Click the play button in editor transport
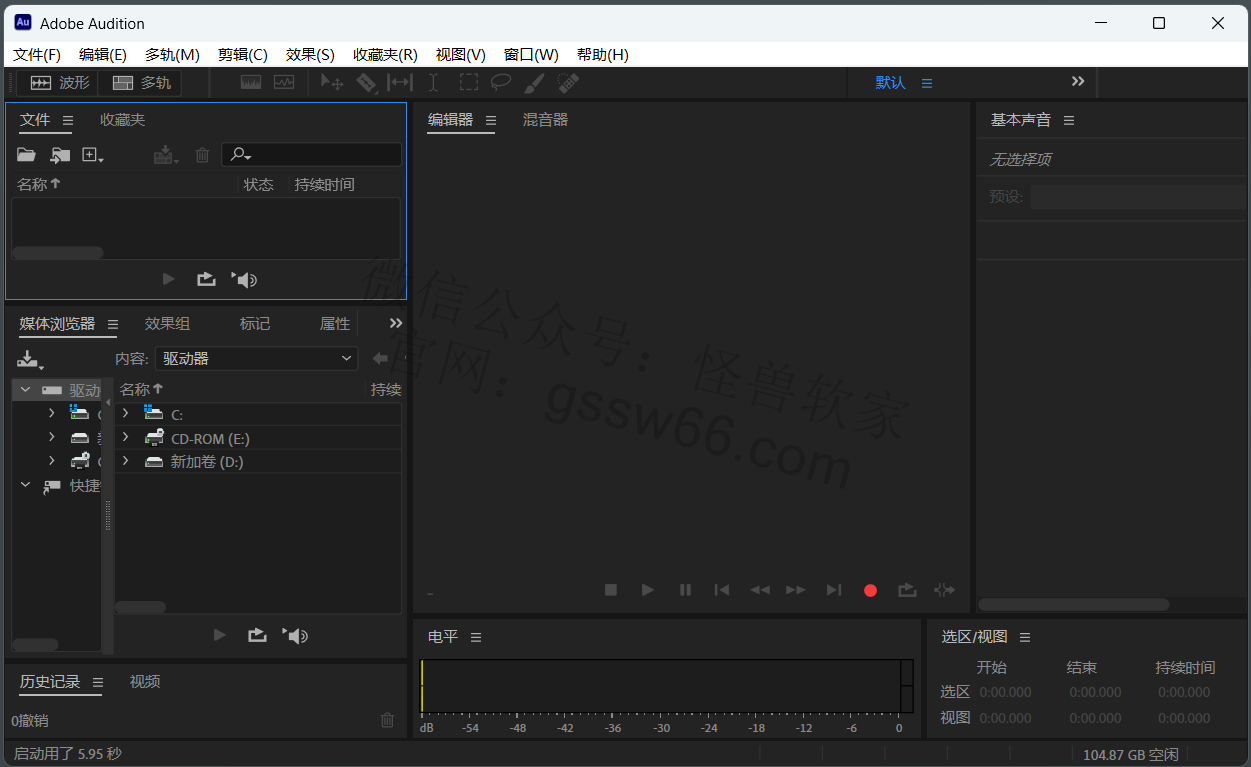Screen dimensions: 1251x767 (x=648, y=590)
